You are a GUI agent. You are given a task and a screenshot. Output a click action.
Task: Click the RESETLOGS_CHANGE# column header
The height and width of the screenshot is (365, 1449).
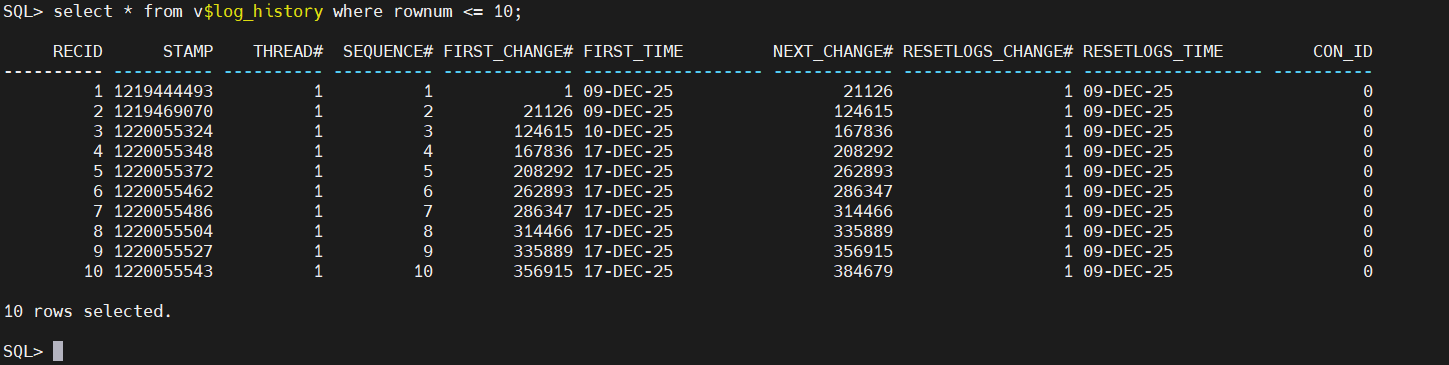988,51
